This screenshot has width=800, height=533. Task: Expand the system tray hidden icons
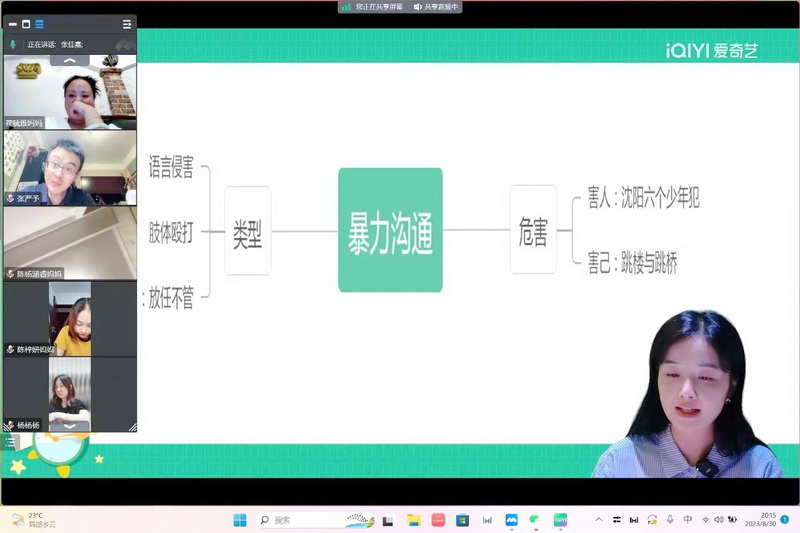(x=599, y=520)
